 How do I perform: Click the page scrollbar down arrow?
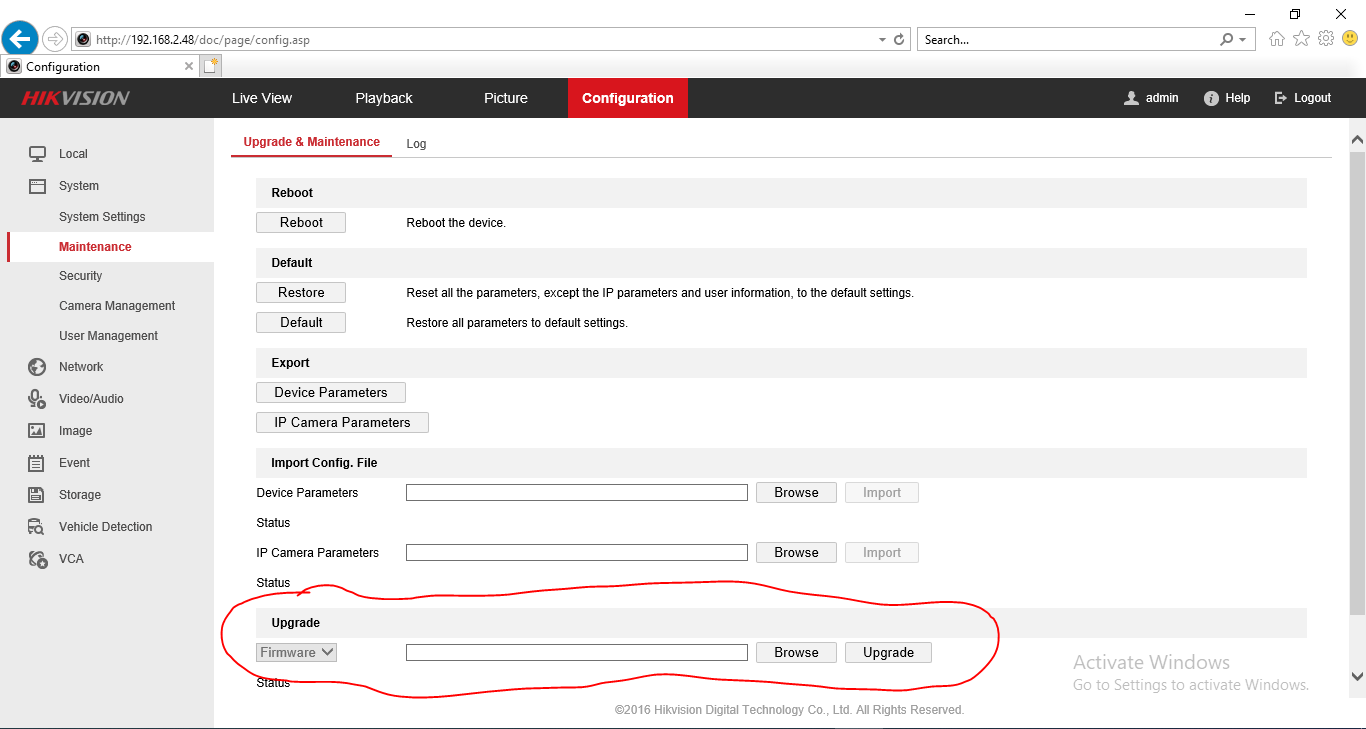[x=1357, y=676]
